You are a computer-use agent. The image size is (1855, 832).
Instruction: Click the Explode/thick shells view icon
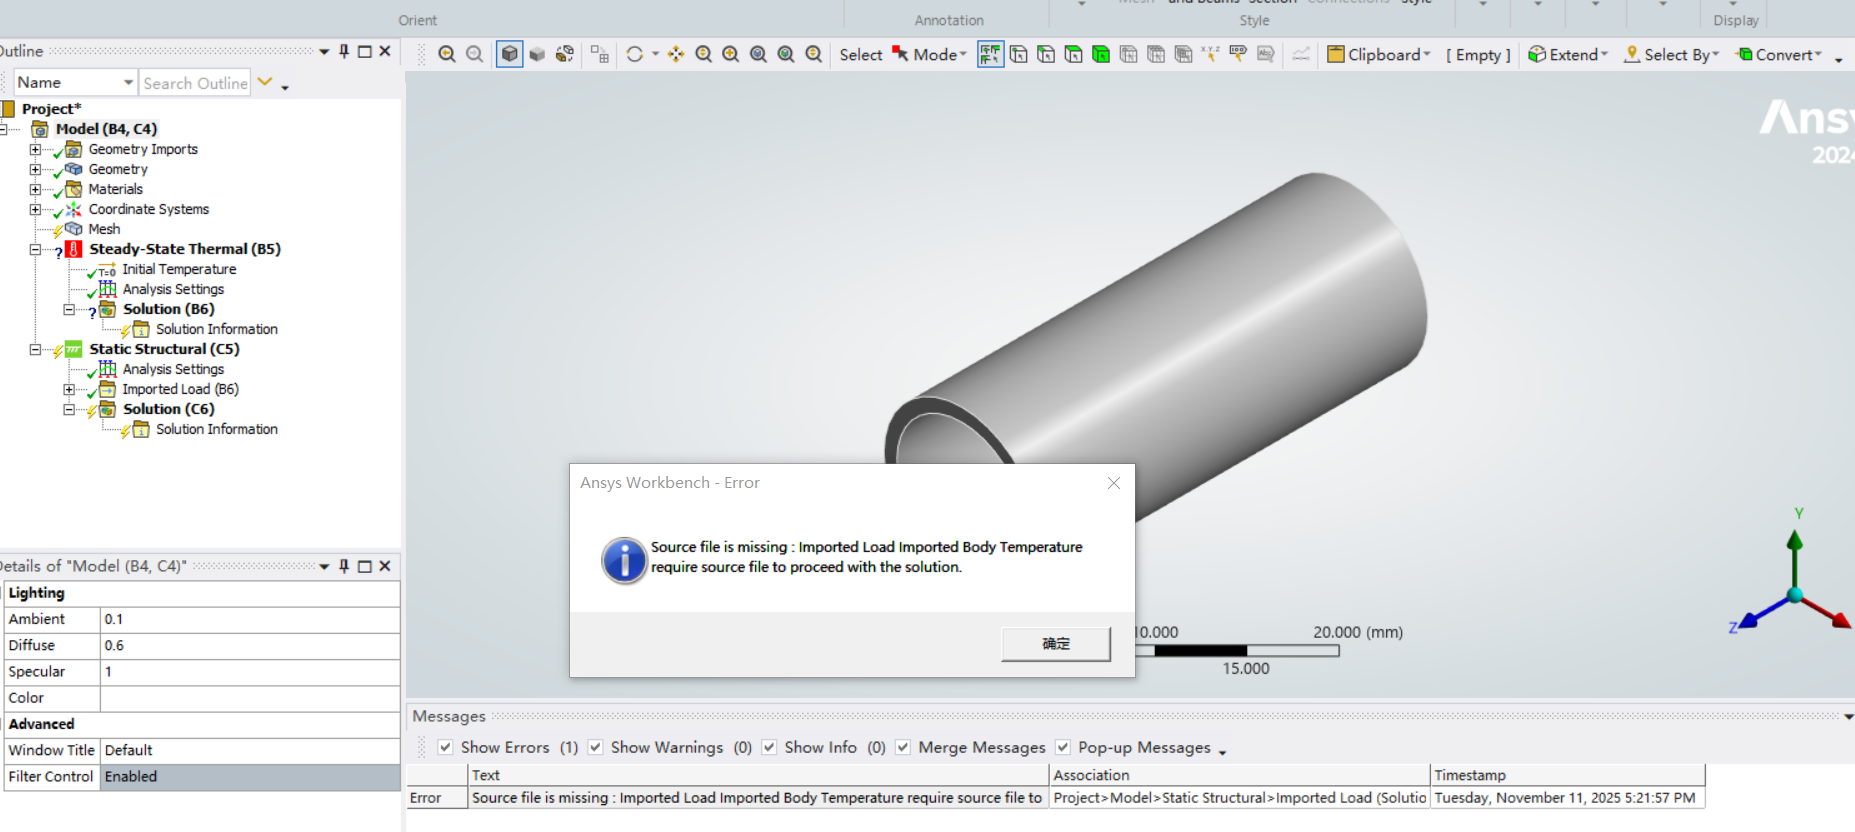click(x=565, y=55)
